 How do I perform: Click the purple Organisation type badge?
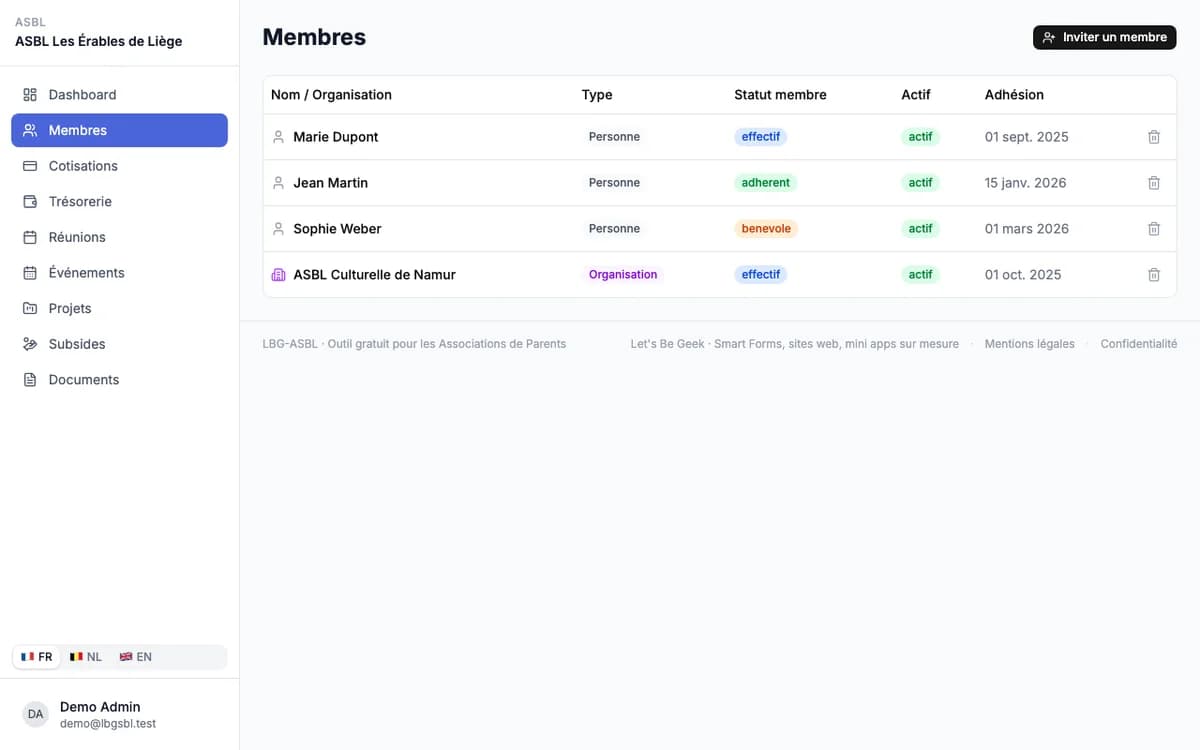coord(623,275)
